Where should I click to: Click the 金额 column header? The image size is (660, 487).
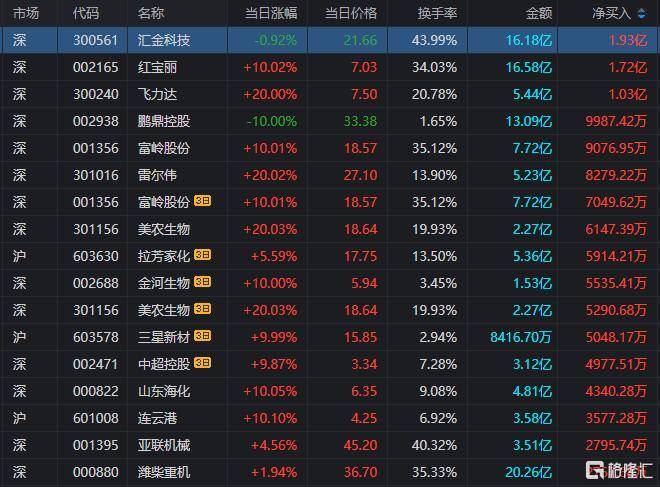point(538,14)
